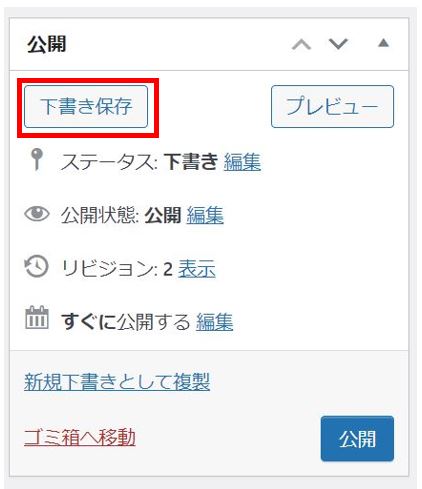Collapse the 公開 panel with the triangle toggle
Screen dimensions: 422x489
click(384, 43)
